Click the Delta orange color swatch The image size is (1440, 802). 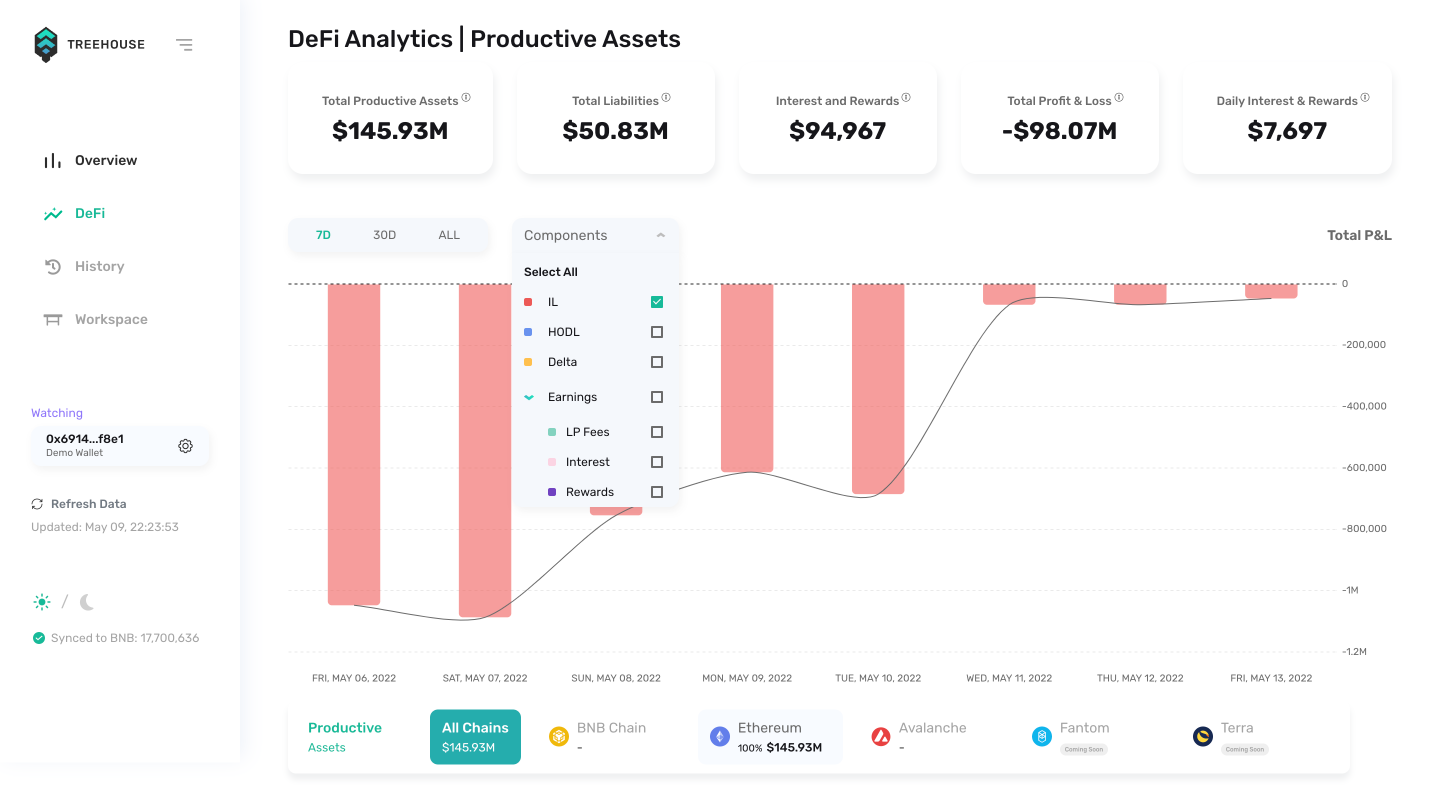pos(528,362)
